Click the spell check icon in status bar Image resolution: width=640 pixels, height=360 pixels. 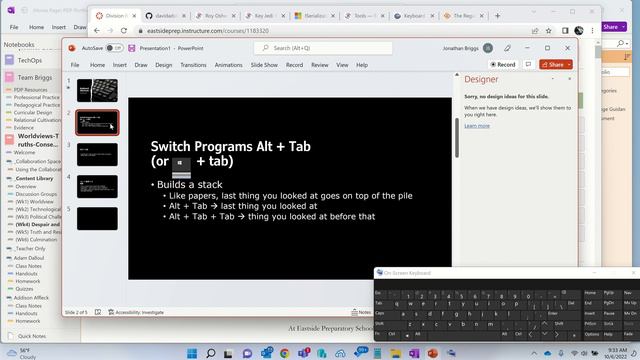pos(98,312)
